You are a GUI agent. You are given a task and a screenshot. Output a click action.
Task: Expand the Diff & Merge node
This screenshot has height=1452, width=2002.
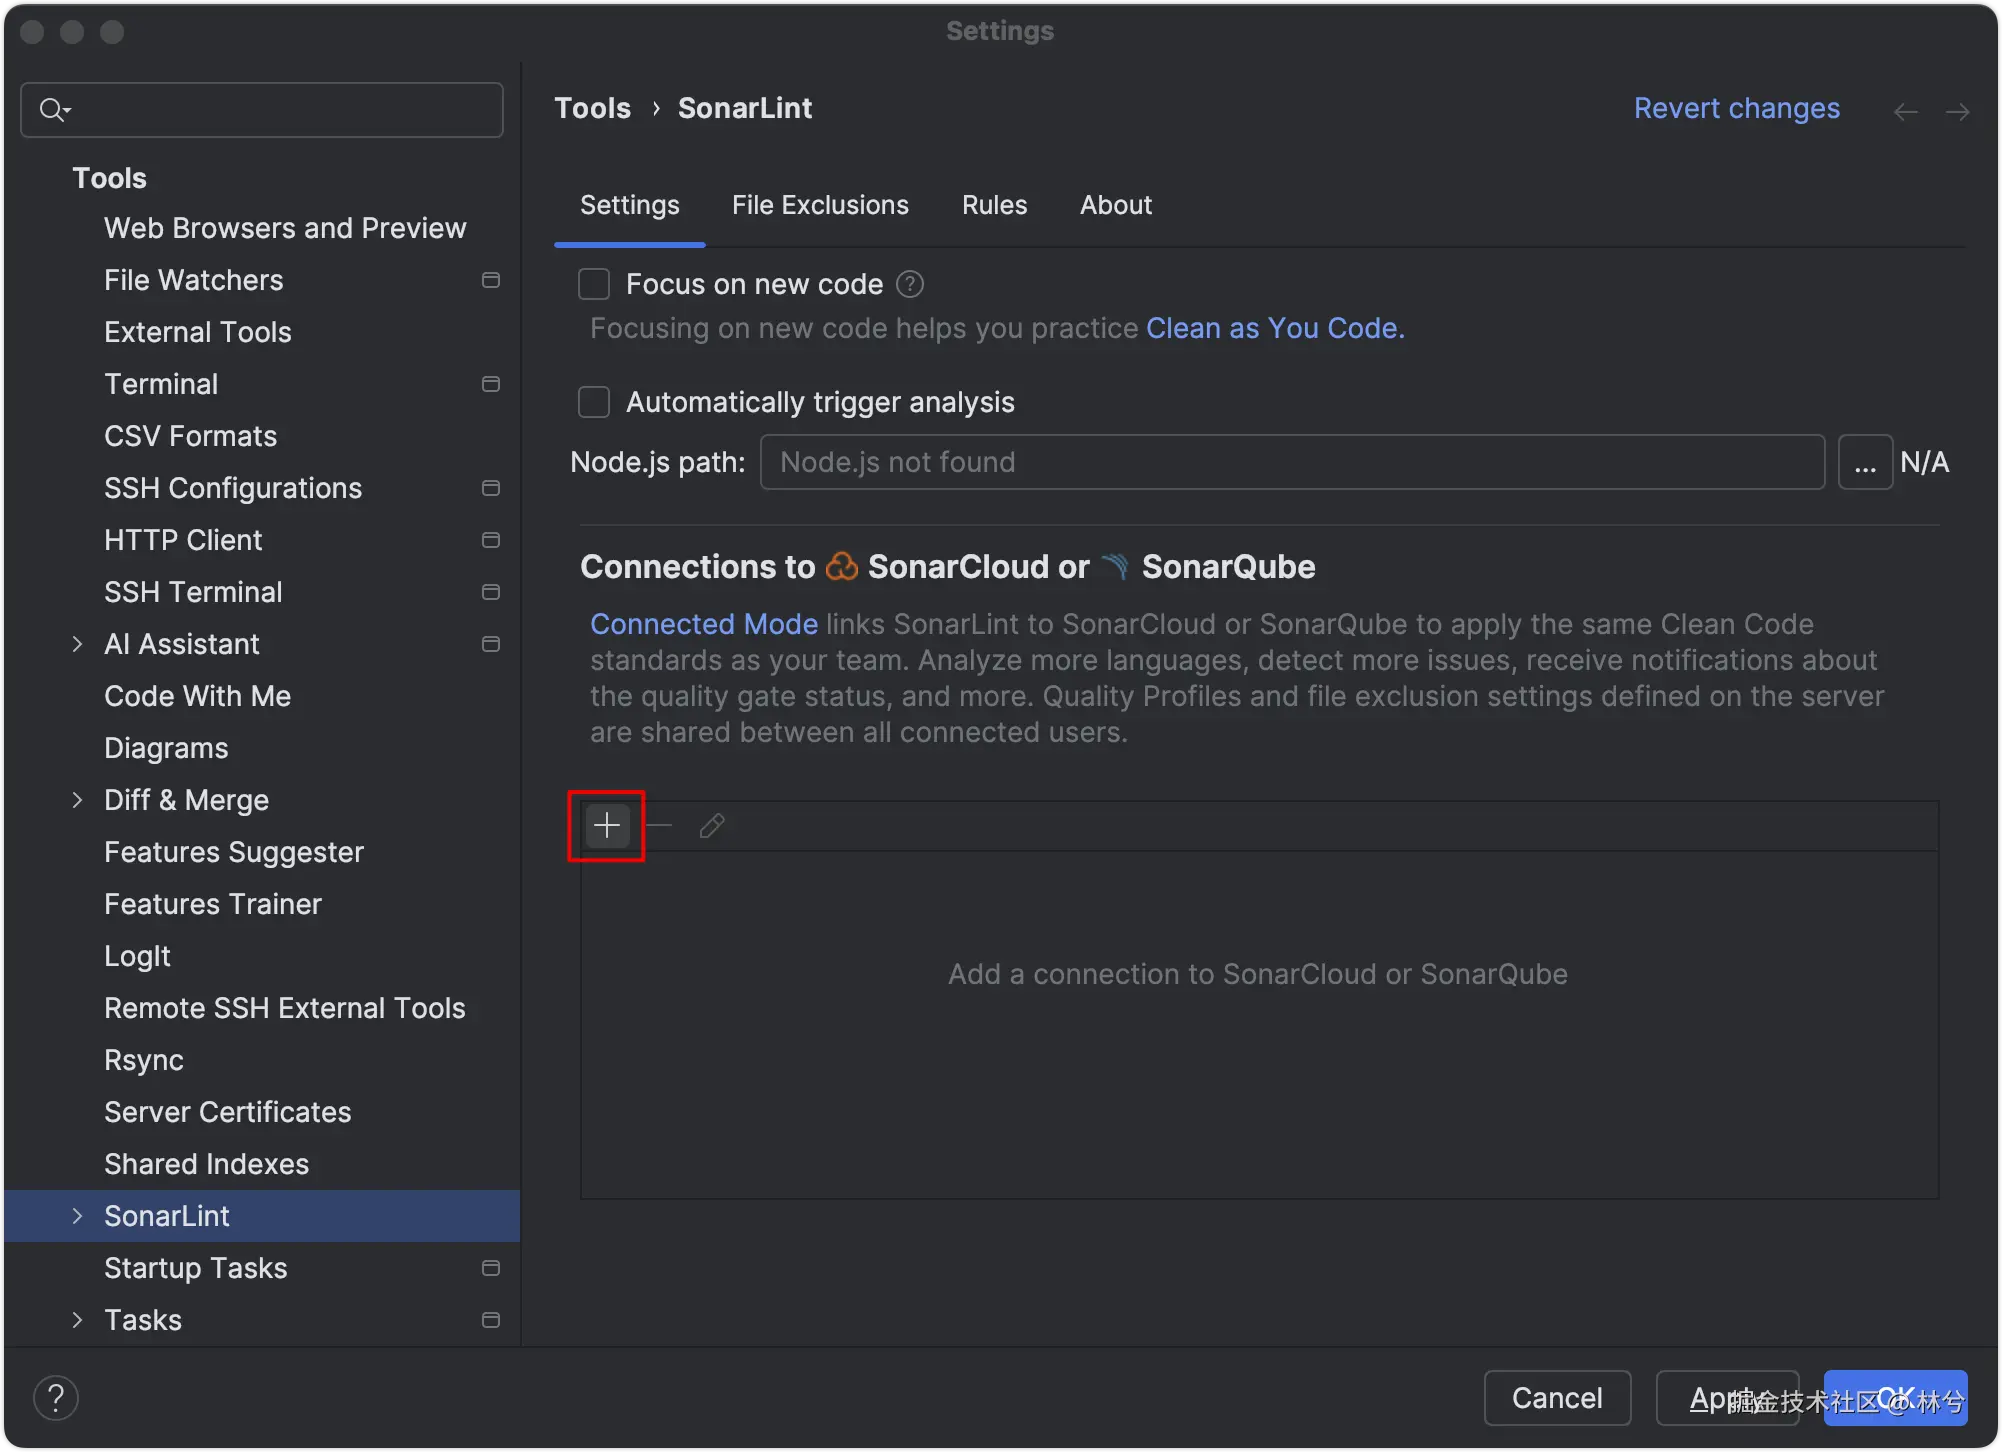[77, 800]
